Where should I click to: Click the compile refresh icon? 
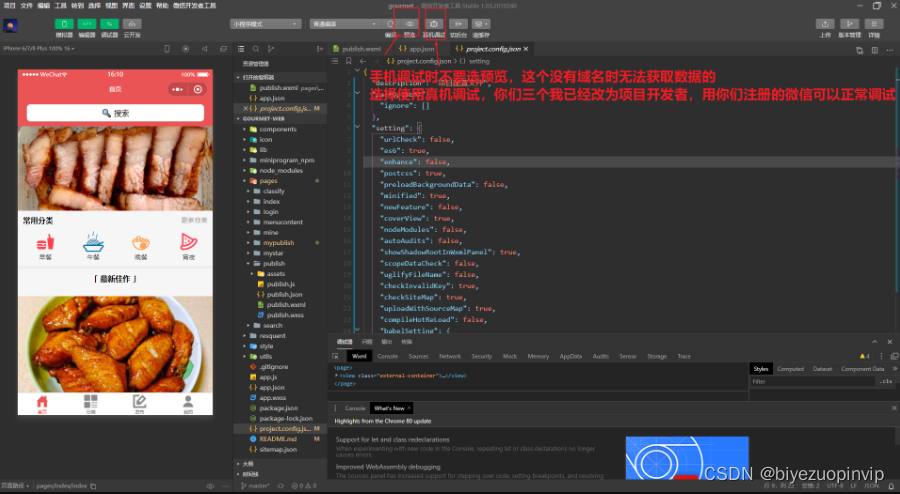point(390,24)
